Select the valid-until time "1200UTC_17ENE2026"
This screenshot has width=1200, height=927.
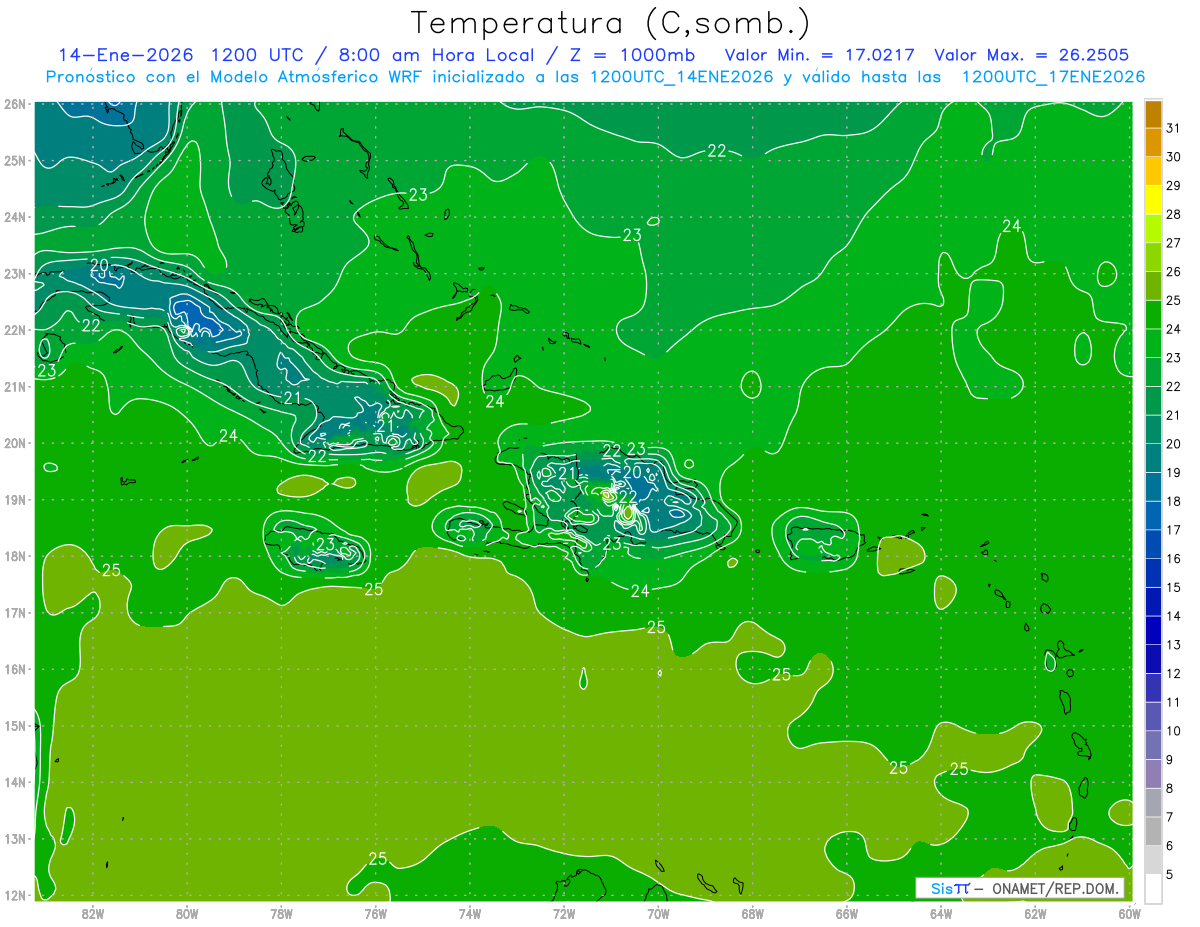point(1052,77)
